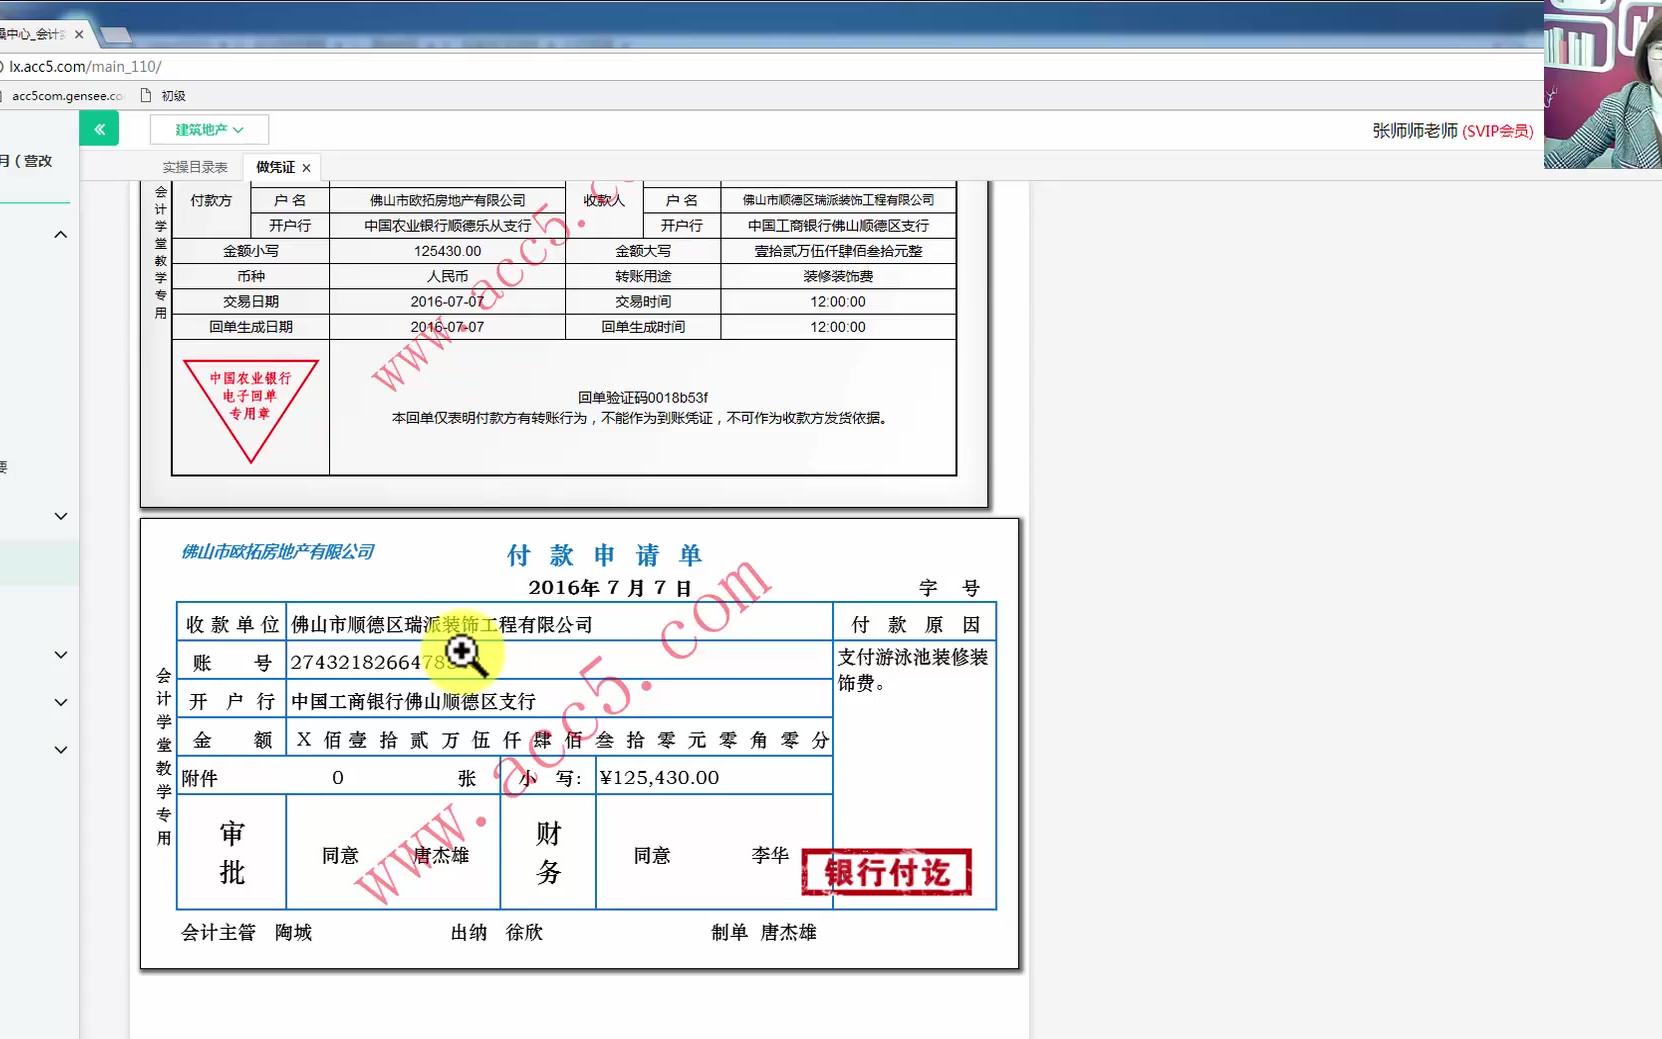Click the 装修装饰费 transfer purpose cell
This screenshot has width=1662, height=1039.
(x=838, y=276)
